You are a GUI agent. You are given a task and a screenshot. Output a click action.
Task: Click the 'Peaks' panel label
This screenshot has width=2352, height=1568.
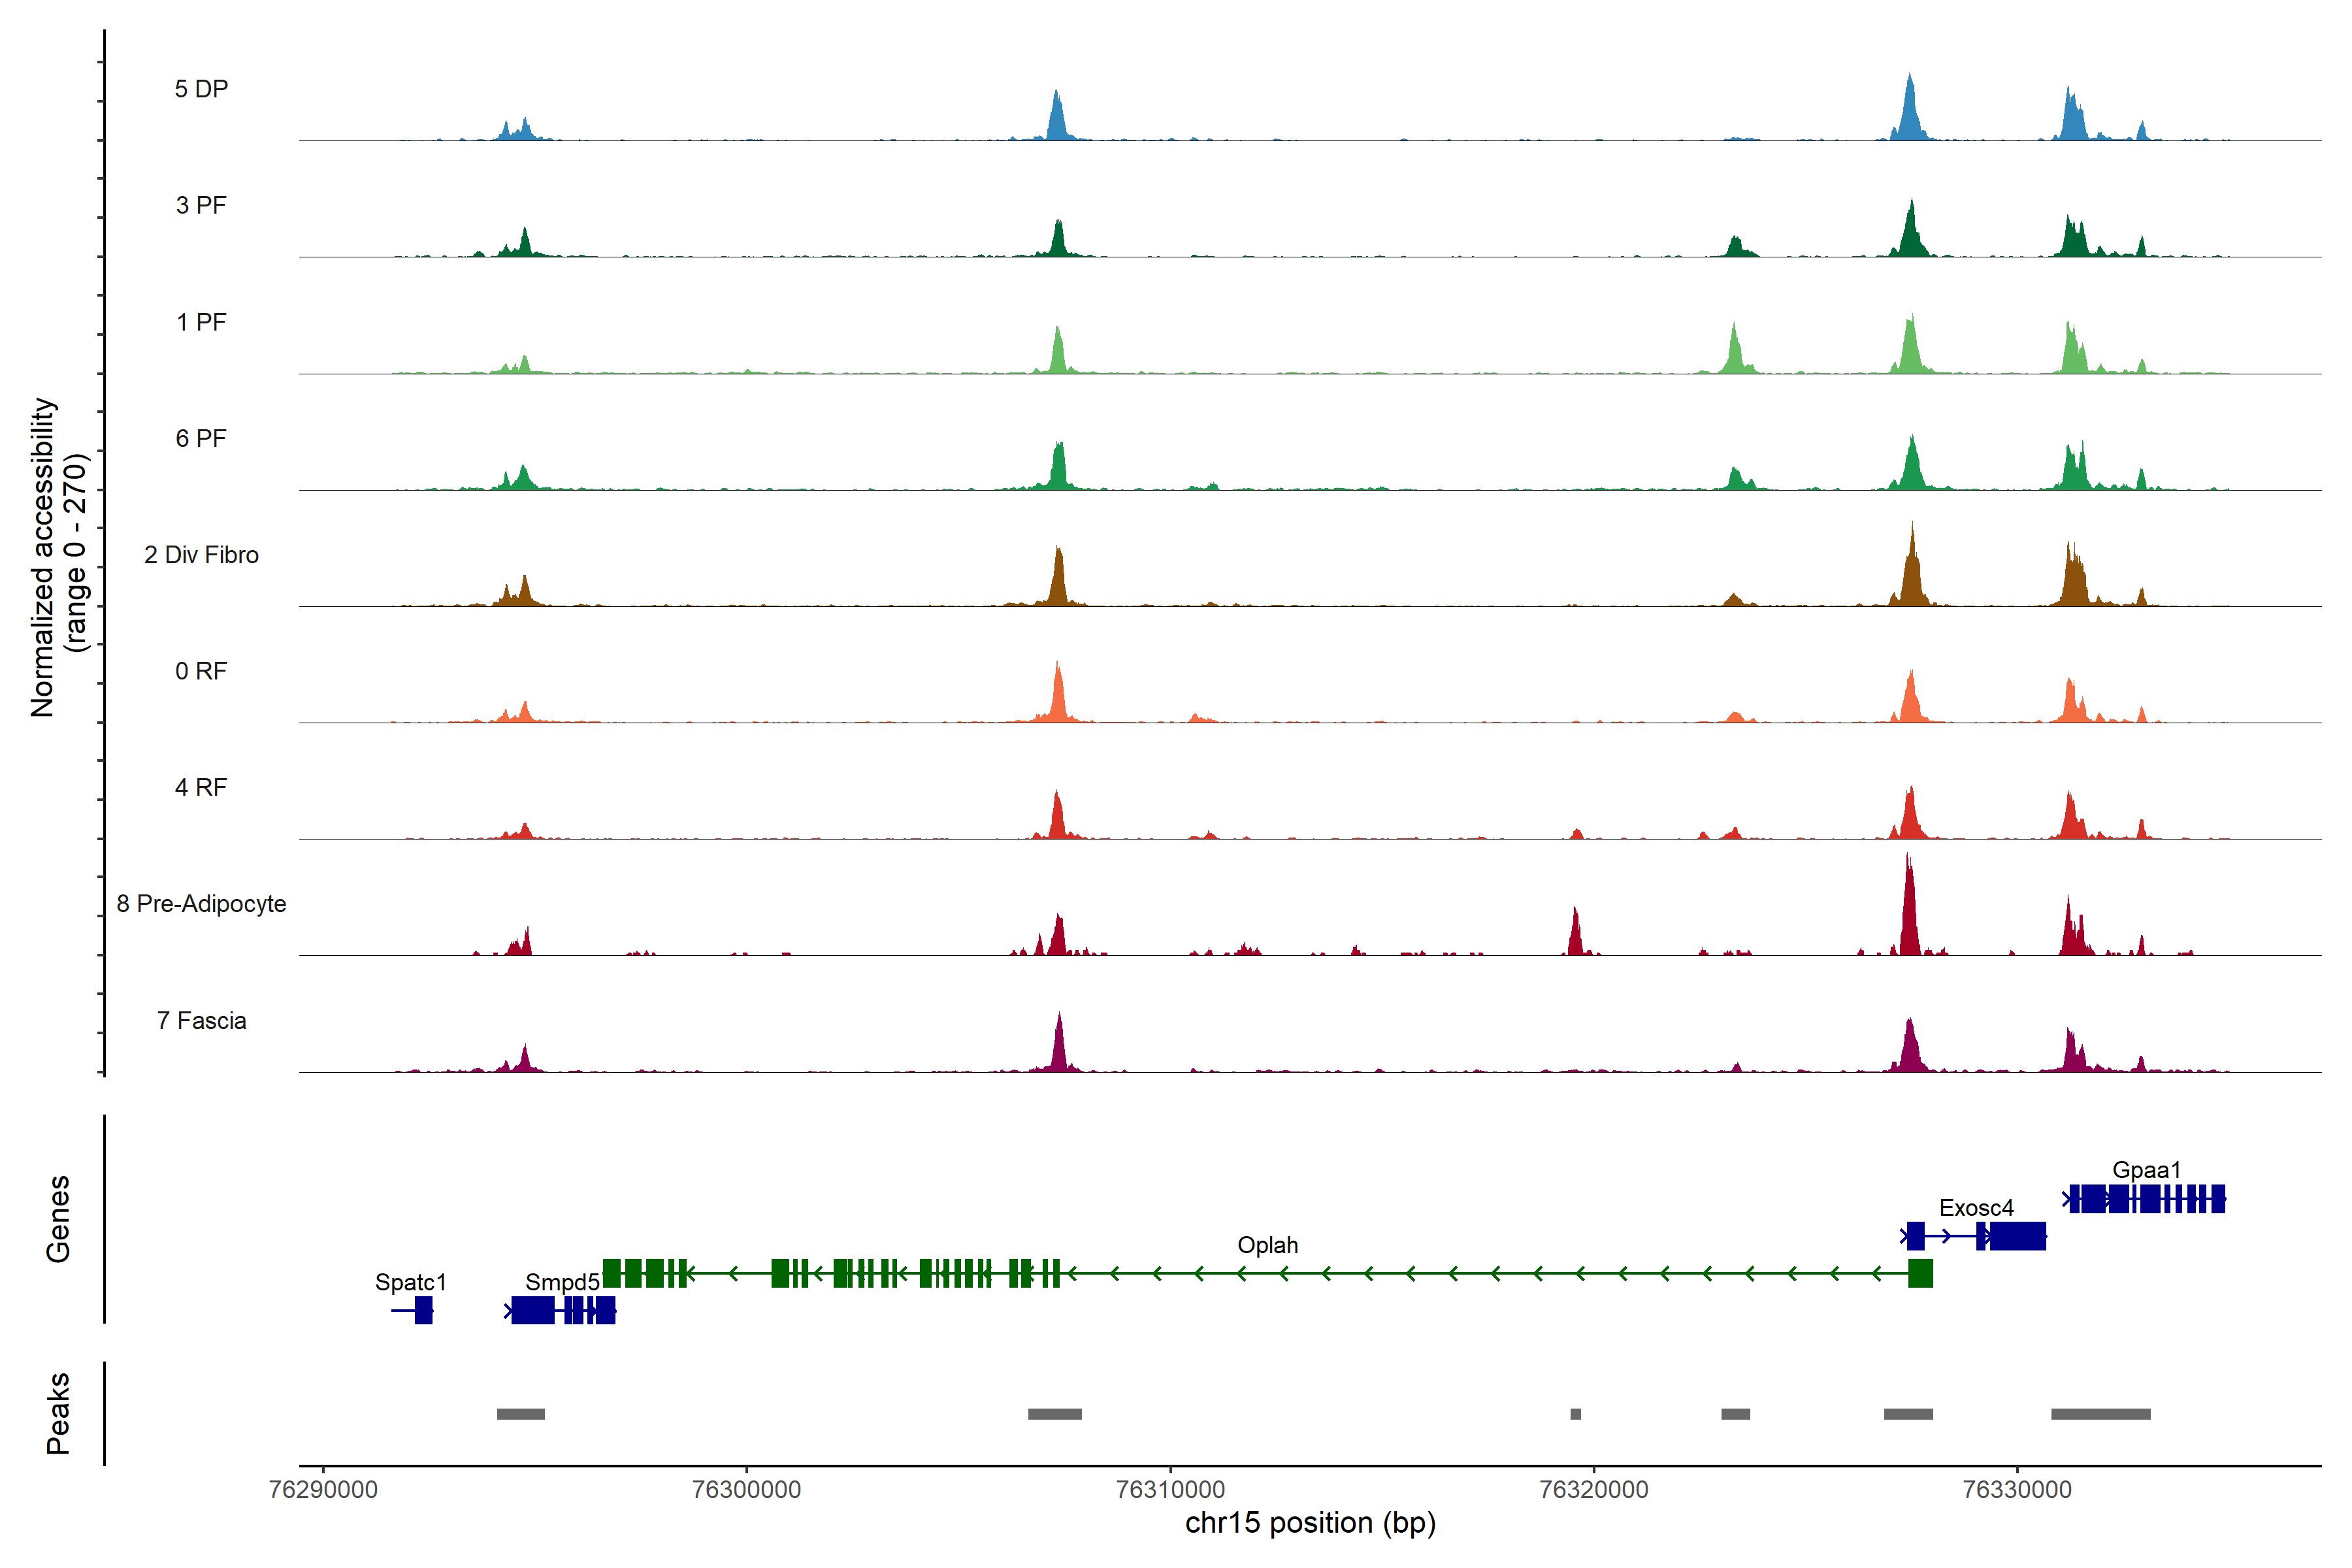pos(58,1413)
